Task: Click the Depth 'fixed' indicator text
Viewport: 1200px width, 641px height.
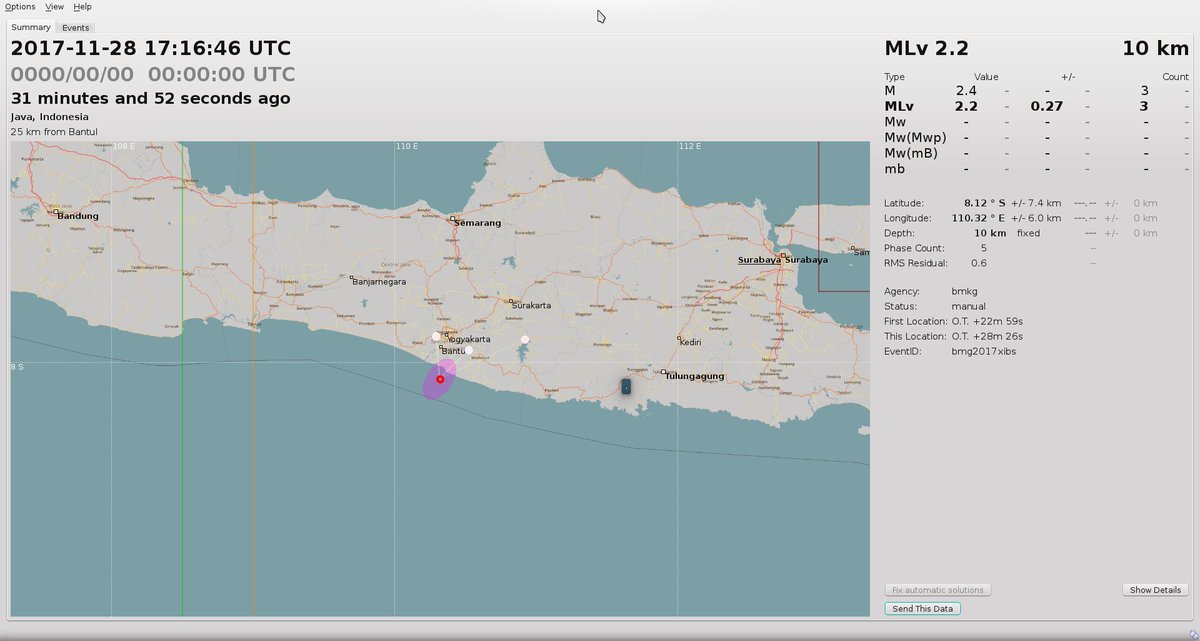Action: point(1028,233)
